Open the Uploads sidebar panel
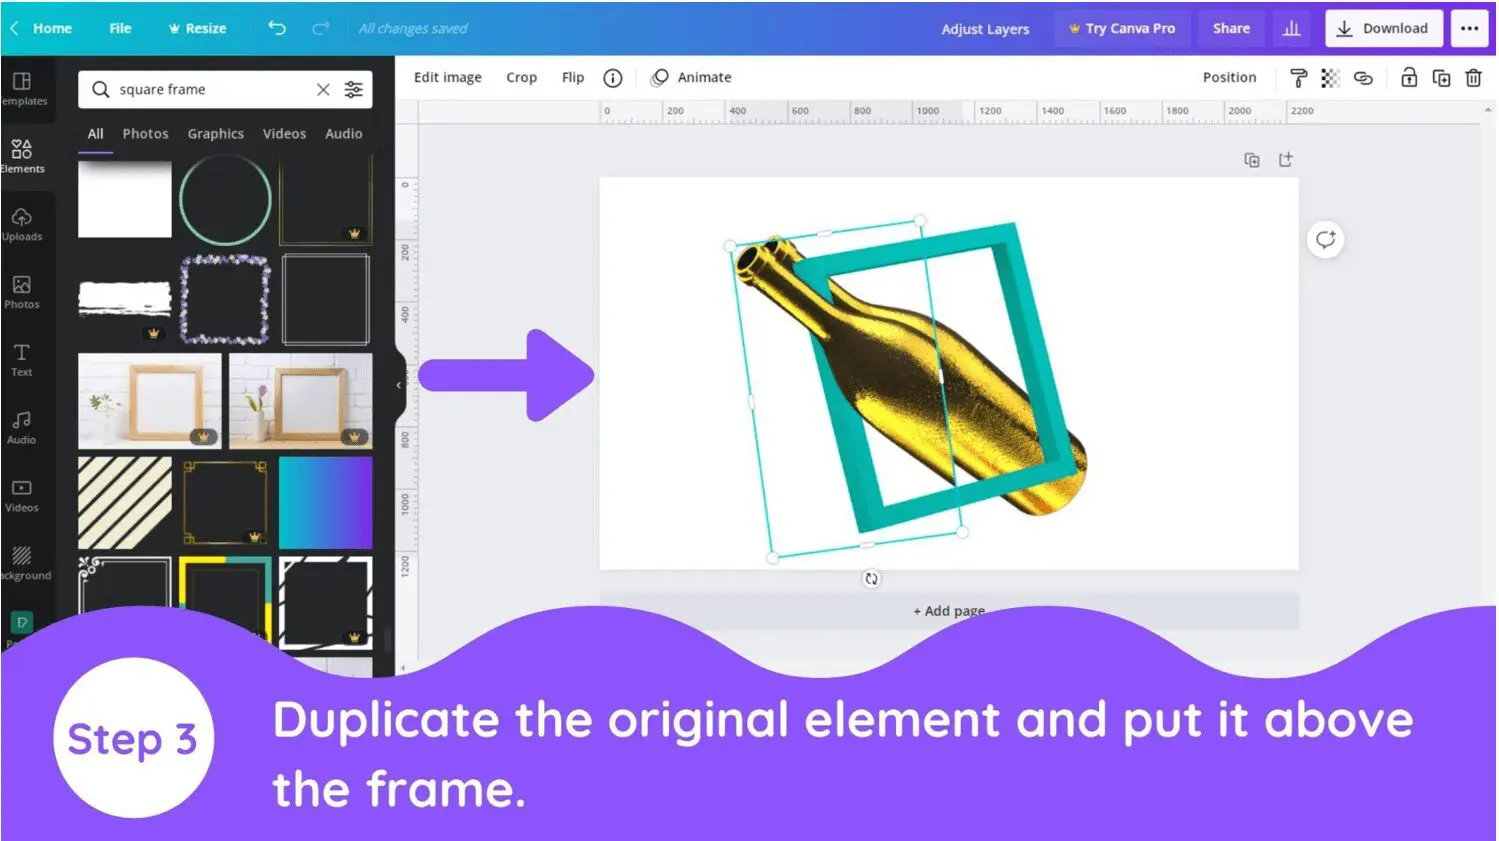1499x841 pixels. coord(22,224)
